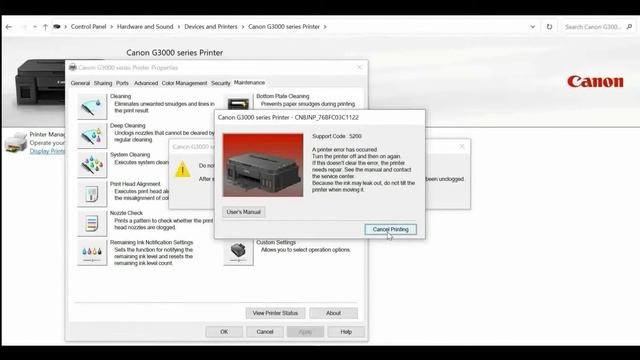The width and height of the screenshot is (640, 360).
Task: Click Cancel Printing button
Action: pos(391,229)
